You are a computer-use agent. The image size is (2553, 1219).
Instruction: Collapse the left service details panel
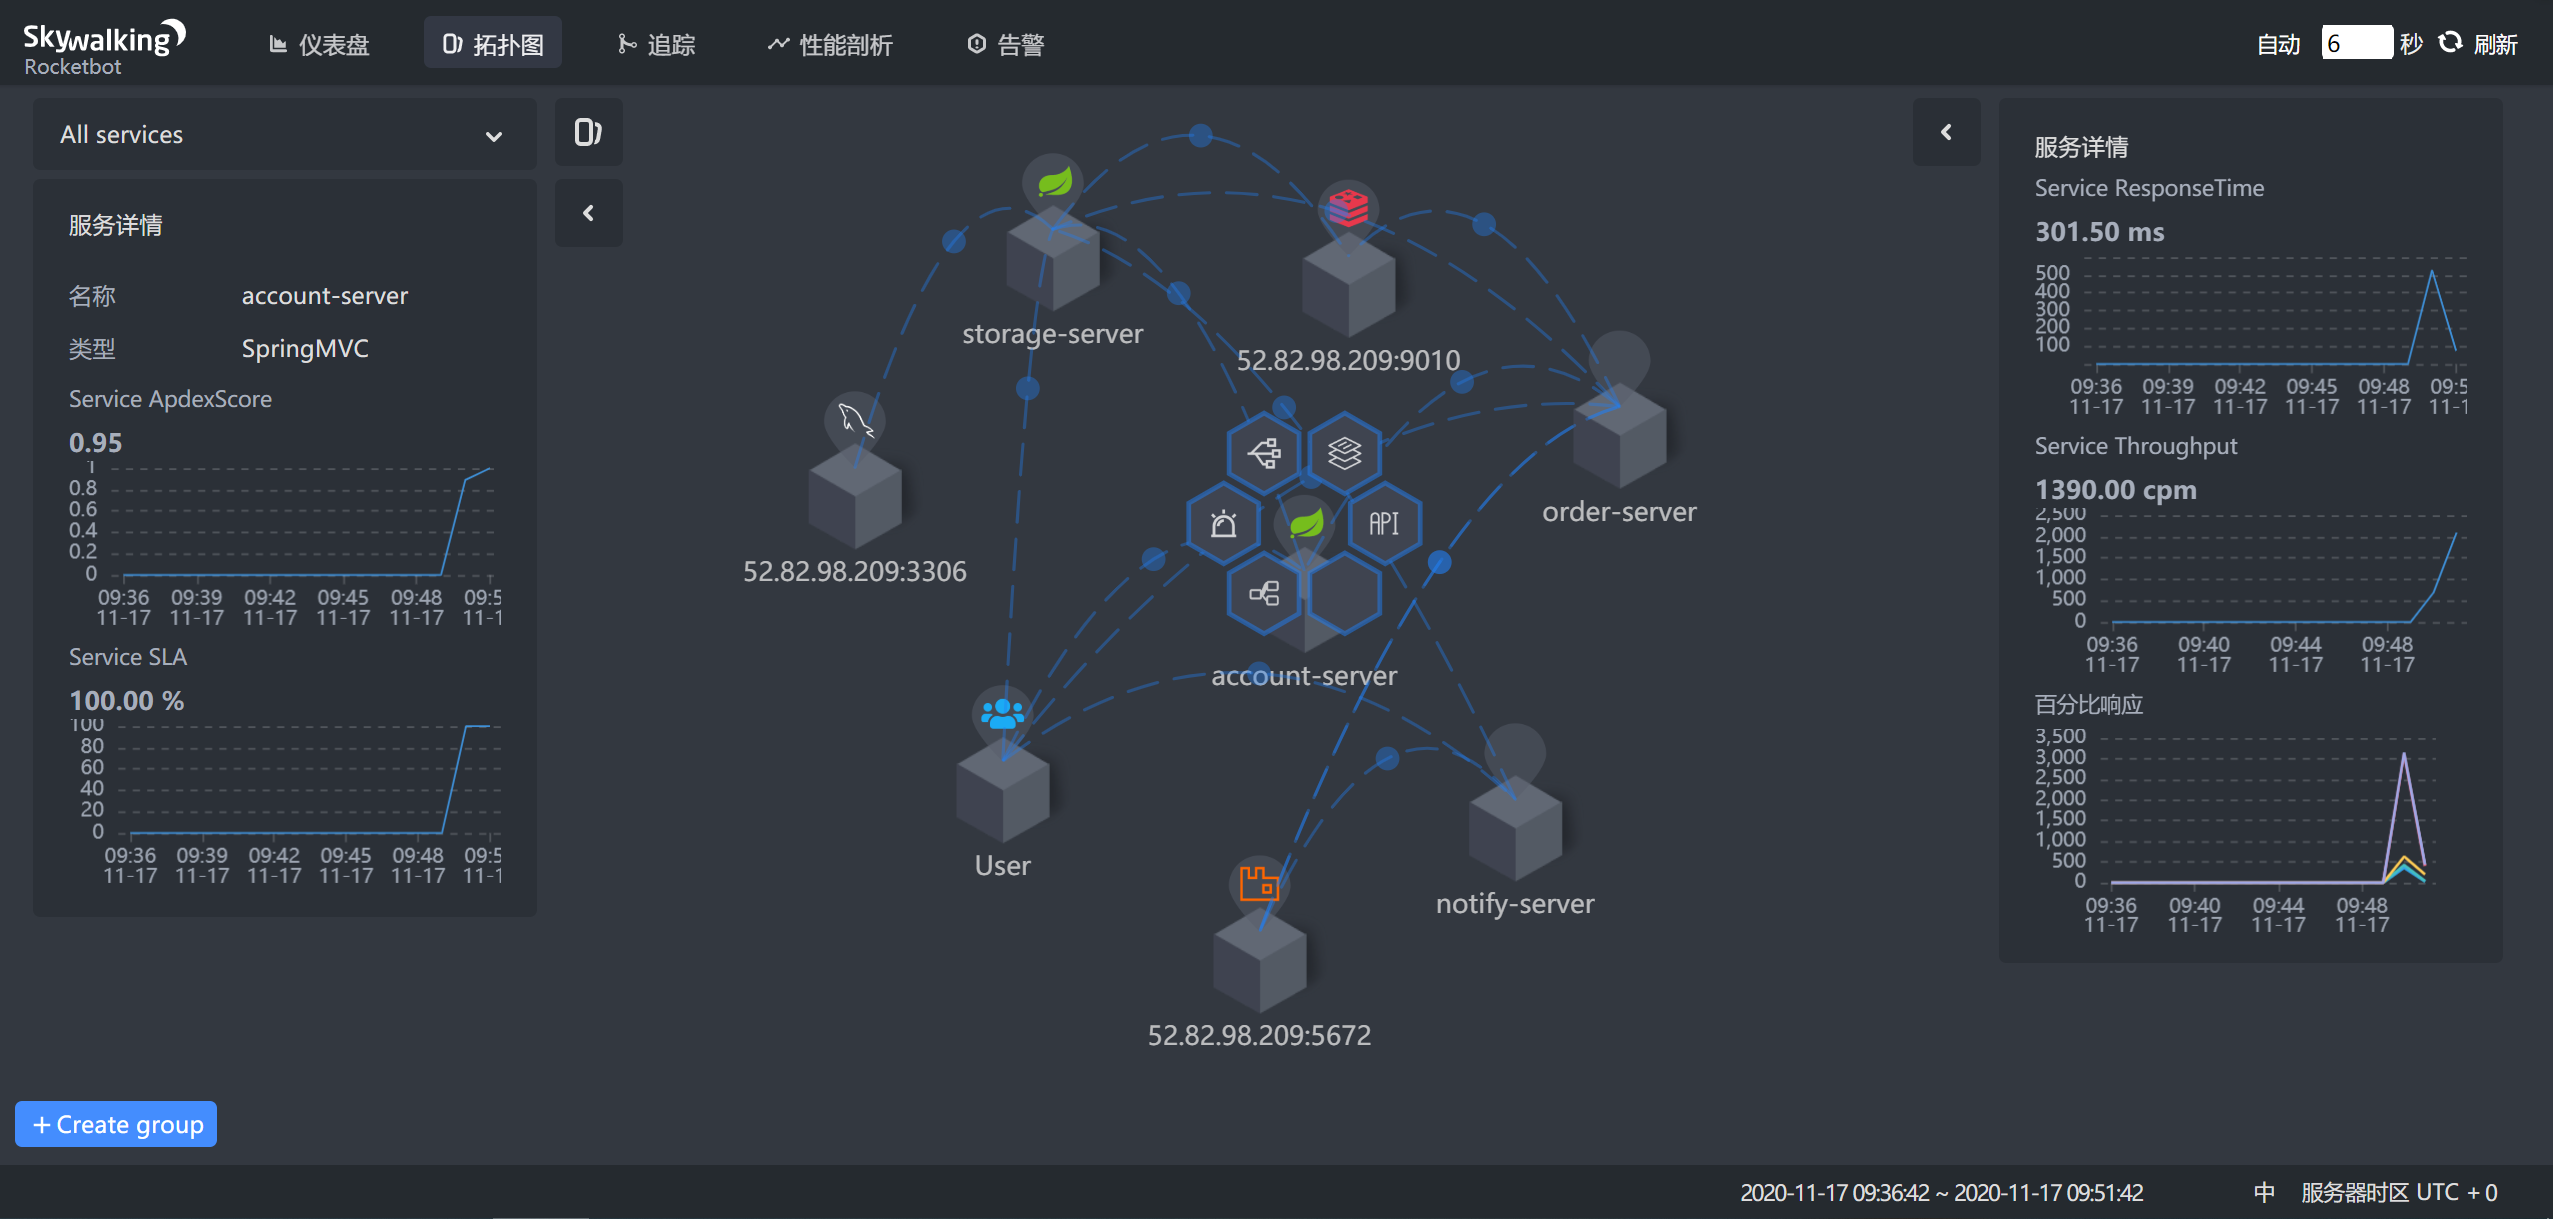(x=588, y=213)
